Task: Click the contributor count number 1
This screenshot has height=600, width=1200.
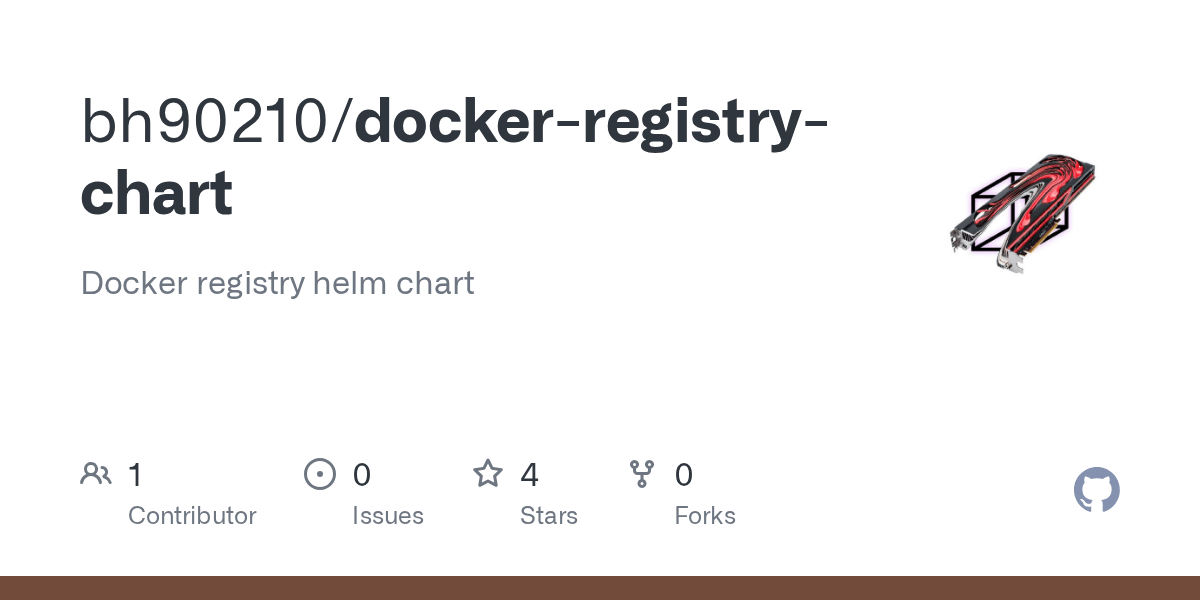Action: (136, 475)
